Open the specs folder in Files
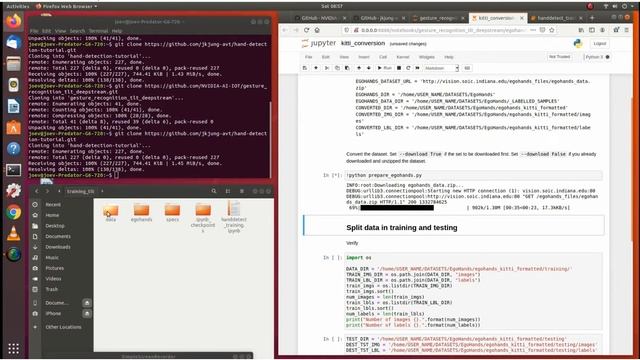 tap(172, 212)
